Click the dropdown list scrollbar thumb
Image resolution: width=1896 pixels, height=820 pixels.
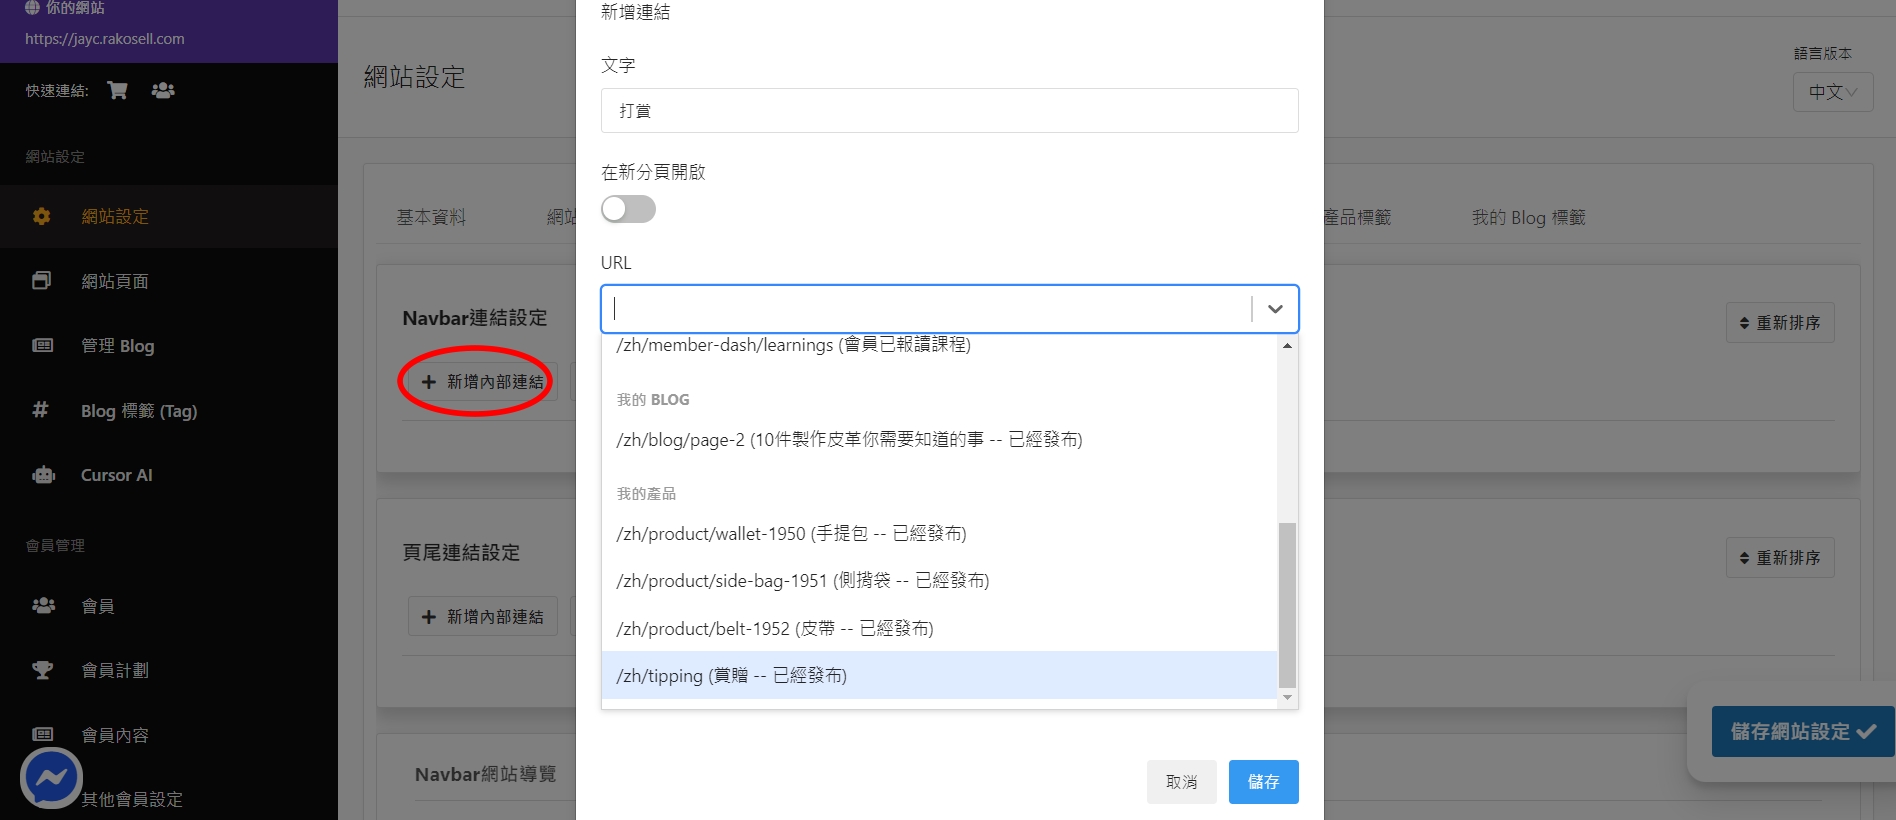(x=1287, y=603)
